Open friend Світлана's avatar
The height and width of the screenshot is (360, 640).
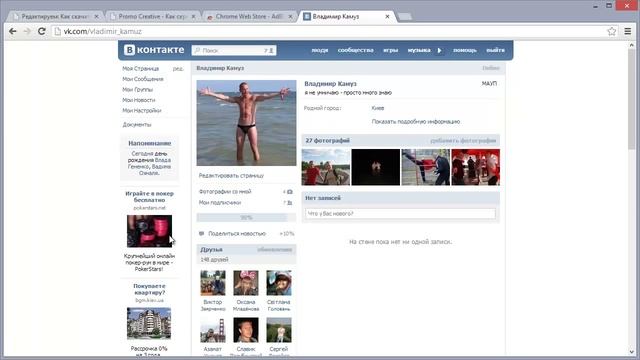pyautogui.click(x=279, y=283)
